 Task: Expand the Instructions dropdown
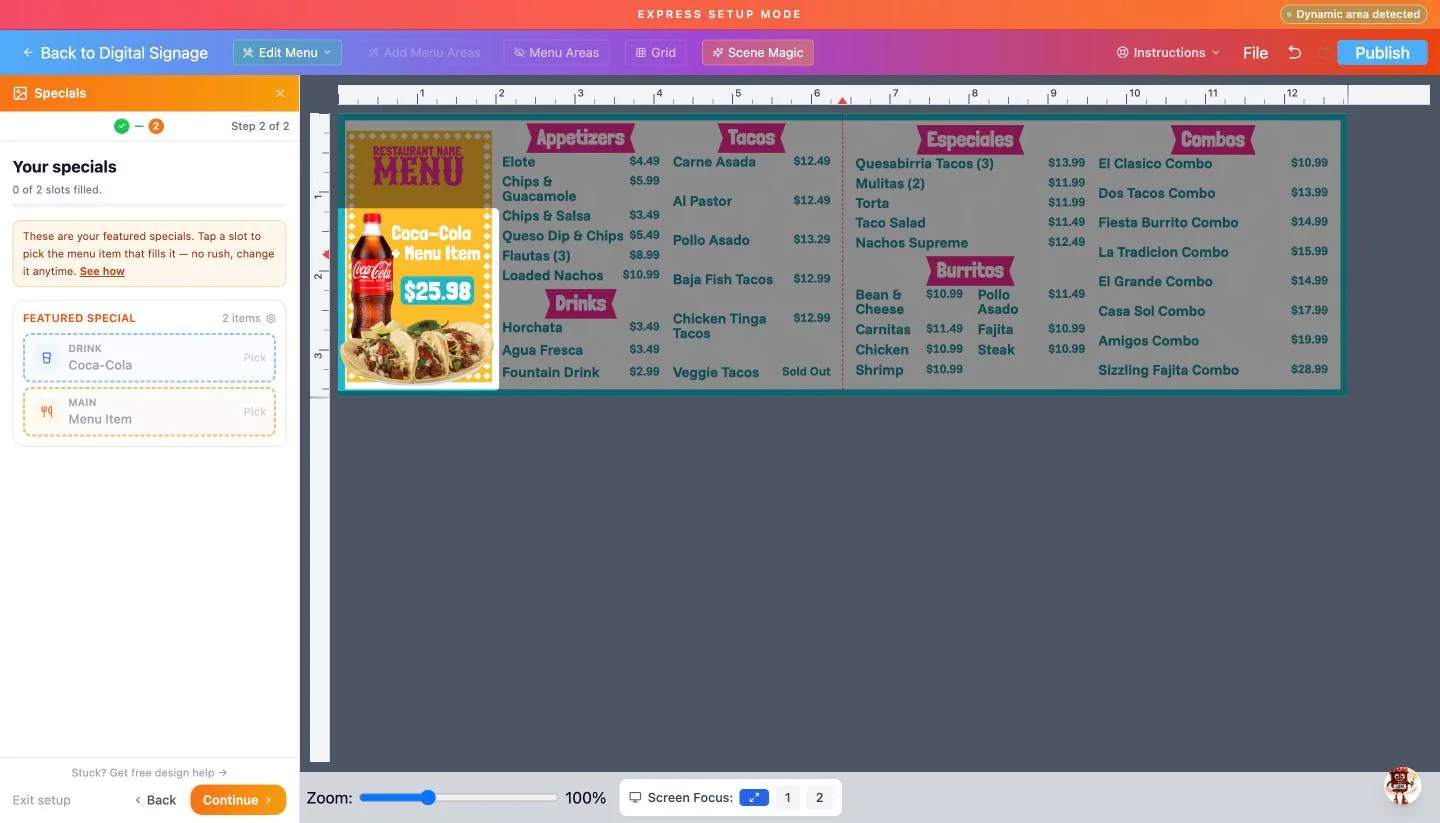(x=1168, y=52)
